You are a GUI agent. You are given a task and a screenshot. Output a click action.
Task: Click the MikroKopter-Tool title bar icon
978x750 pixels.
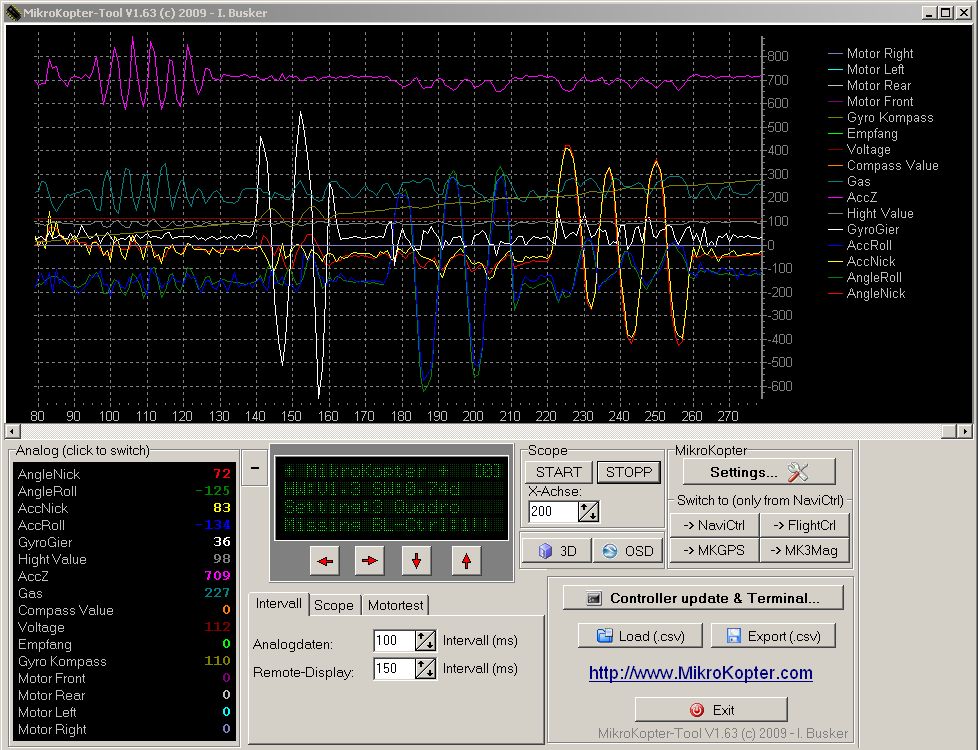coord(13,12)
